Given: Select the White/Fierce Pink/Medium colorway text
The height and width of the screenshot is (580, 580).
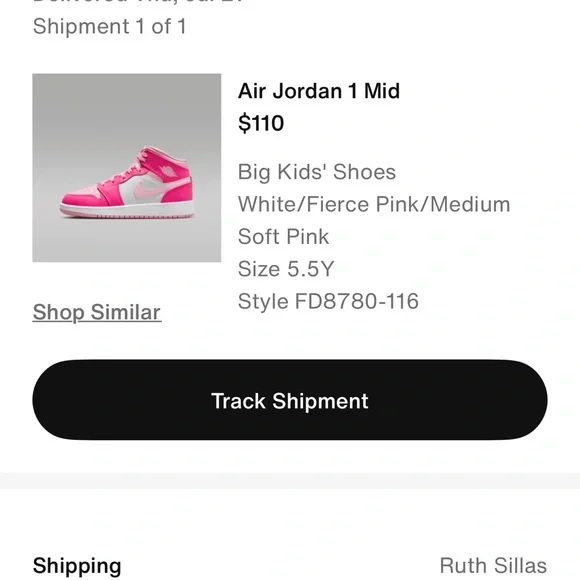Looking at the screenshot, I should (x=374, y=204).
